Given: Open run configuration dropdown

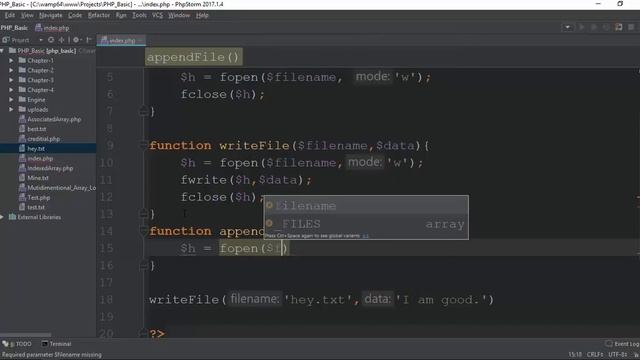Looking at the screenshot, I should (x=567, y=27).
